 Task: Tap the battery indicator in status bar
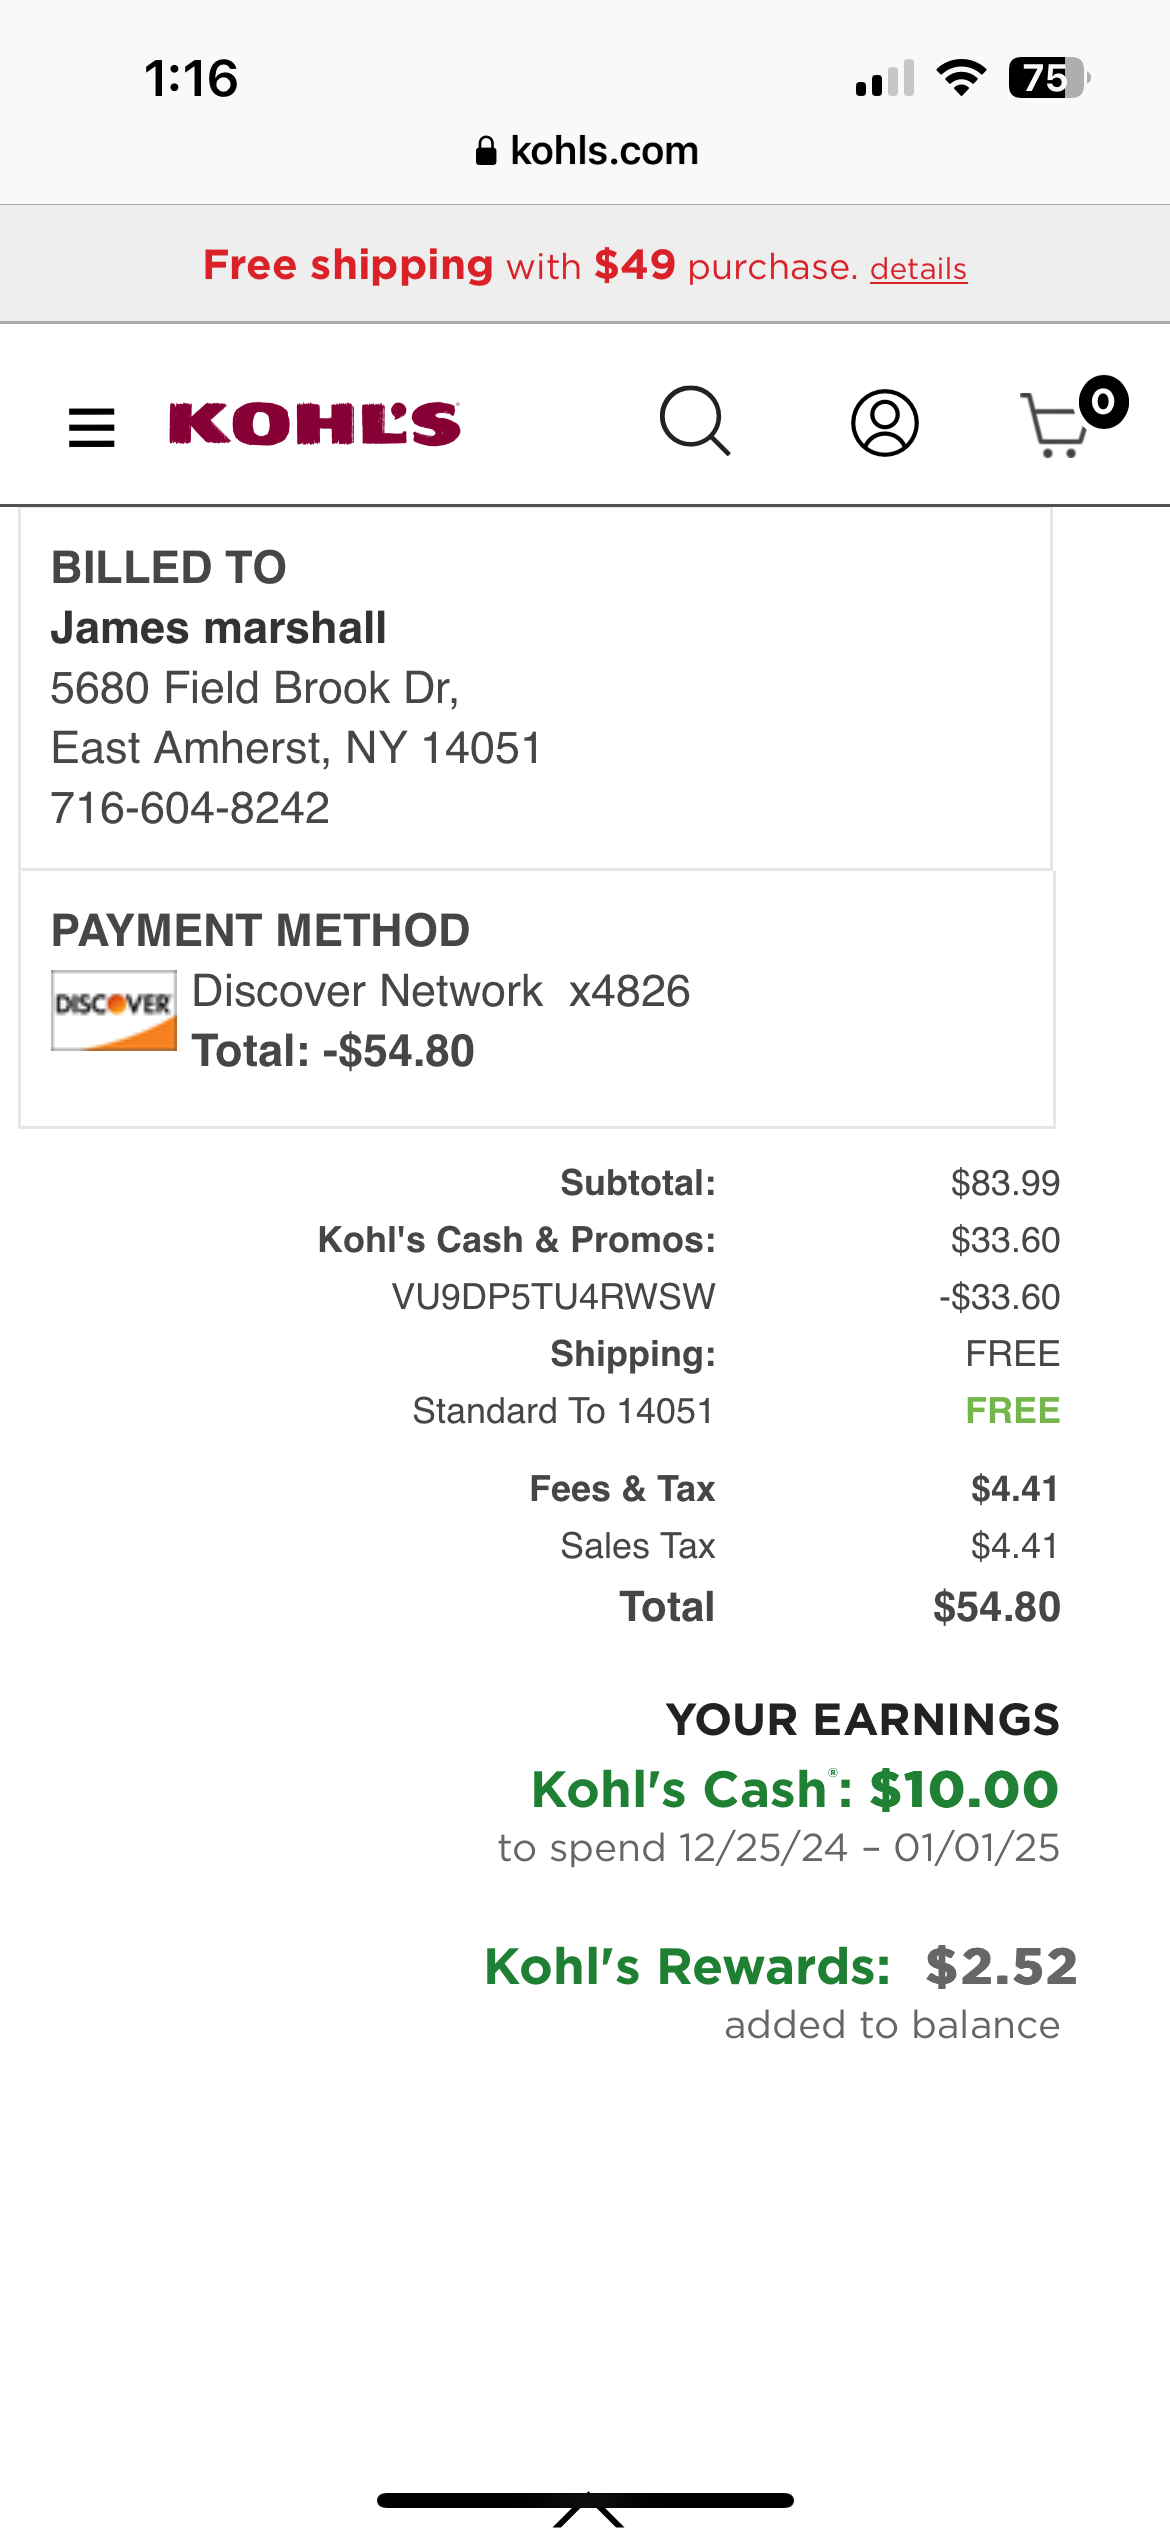[x=1049, y=78]
